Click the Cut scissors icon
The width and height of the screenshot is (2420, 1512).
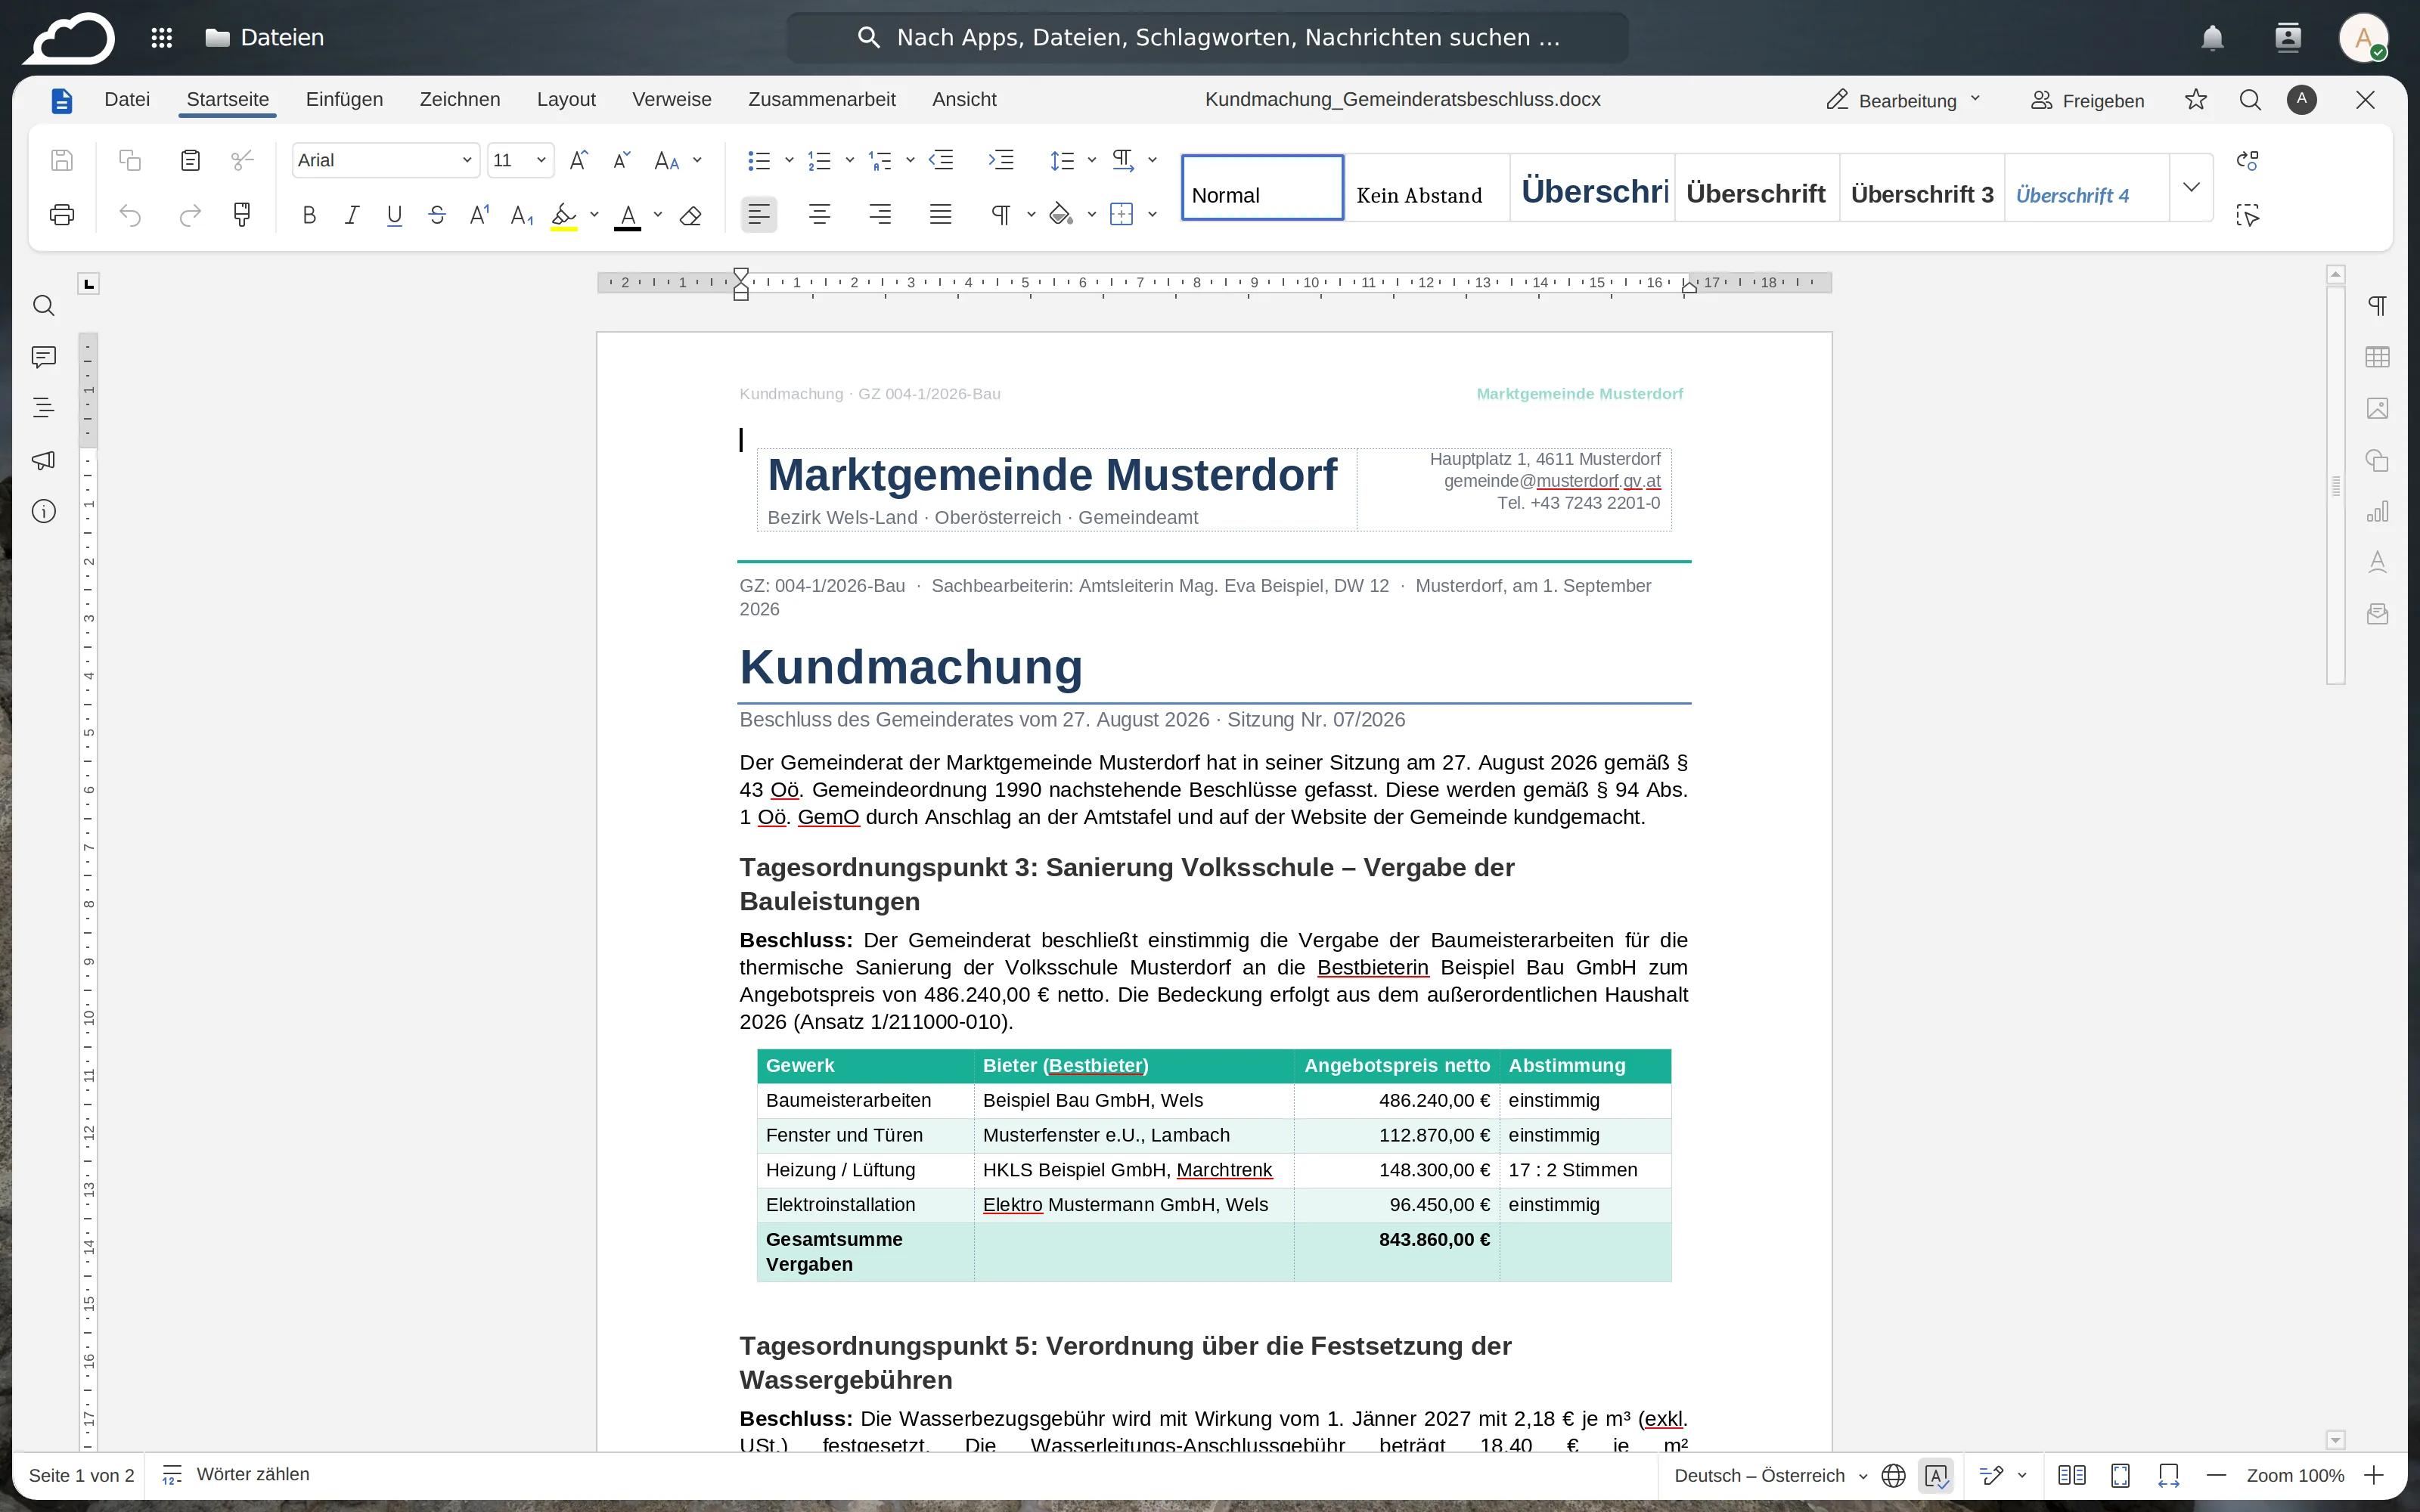pos(242,160)
